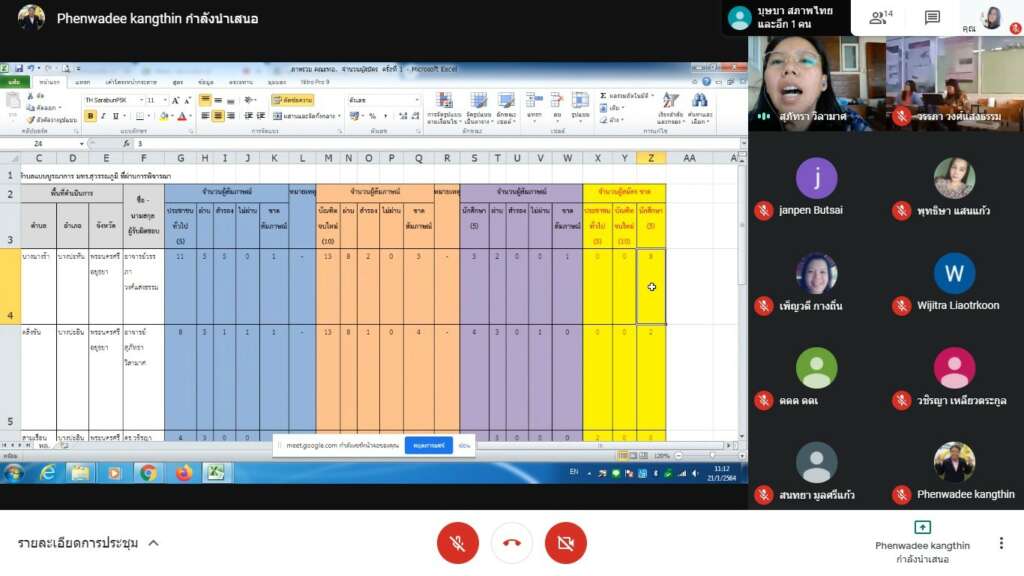Hang up the call with the red phone
Screen dimensions: 1024x576
click(x=511, y=543)
